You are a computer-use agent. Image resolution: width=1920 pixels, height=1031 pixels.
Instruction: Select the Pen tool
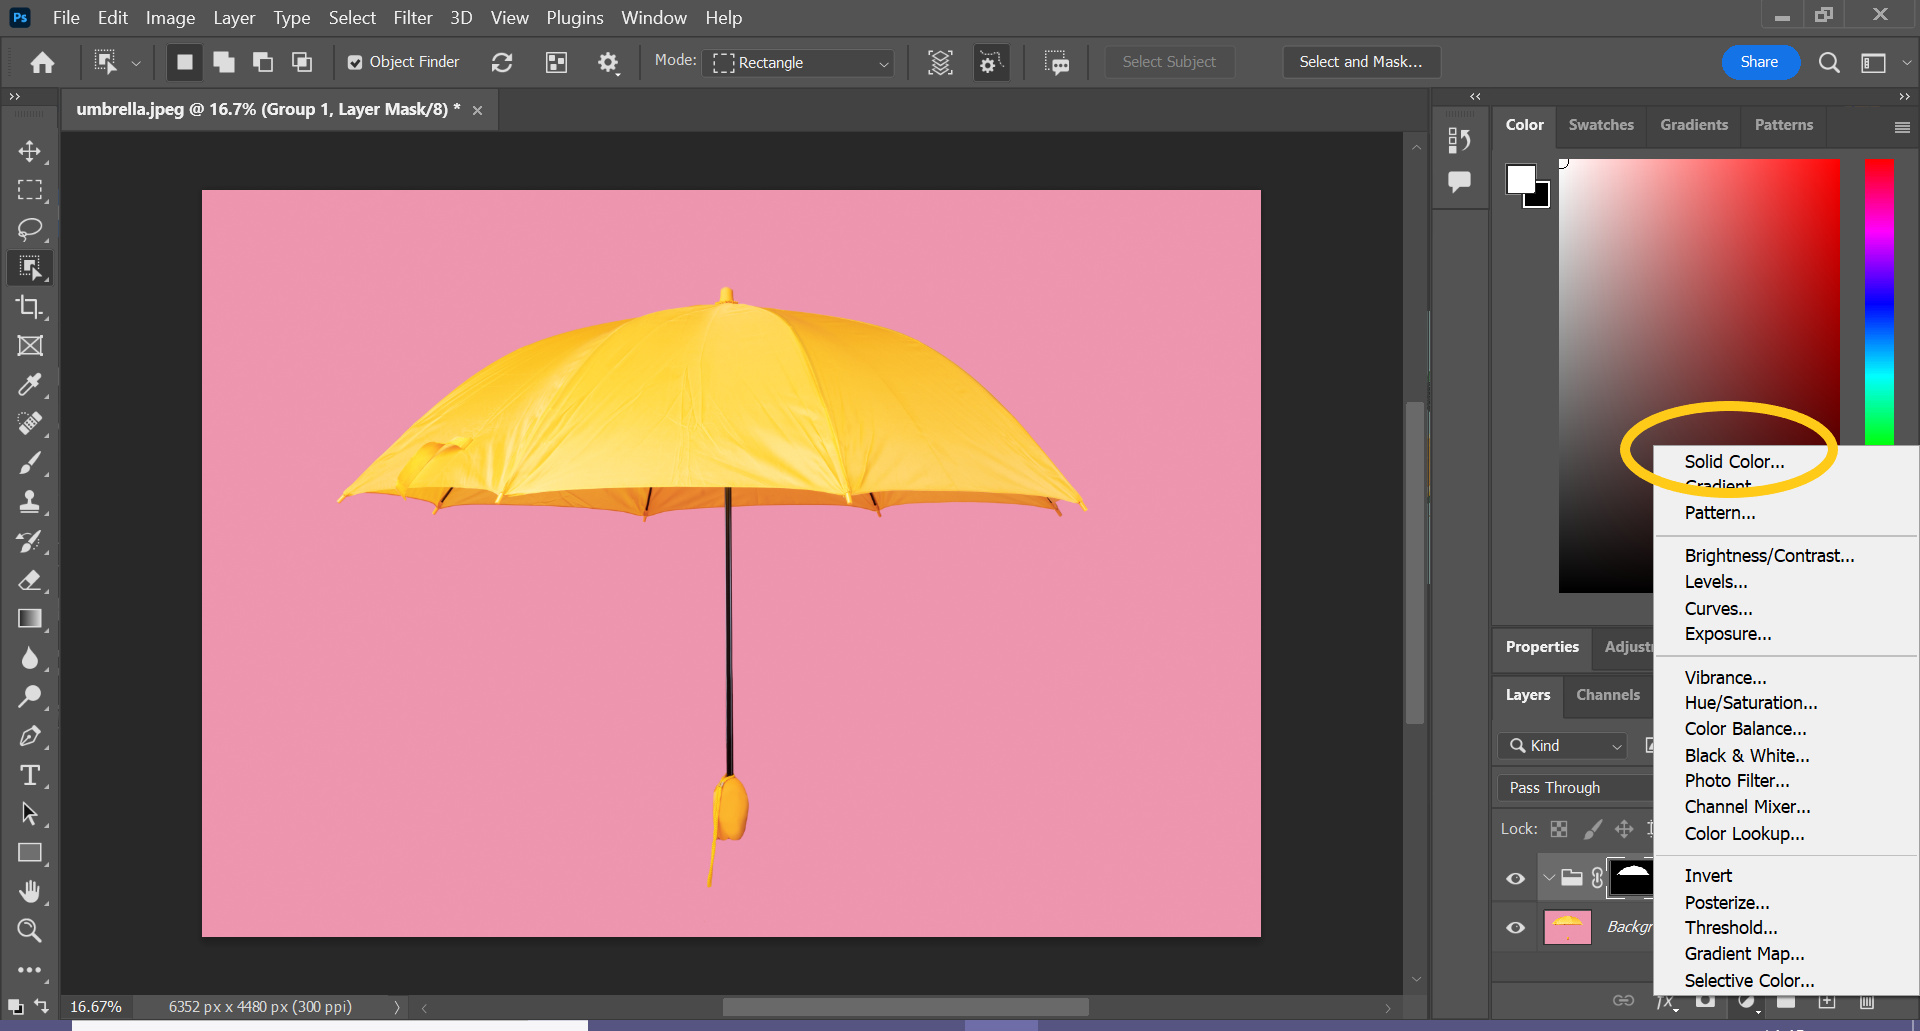(30, 736)
